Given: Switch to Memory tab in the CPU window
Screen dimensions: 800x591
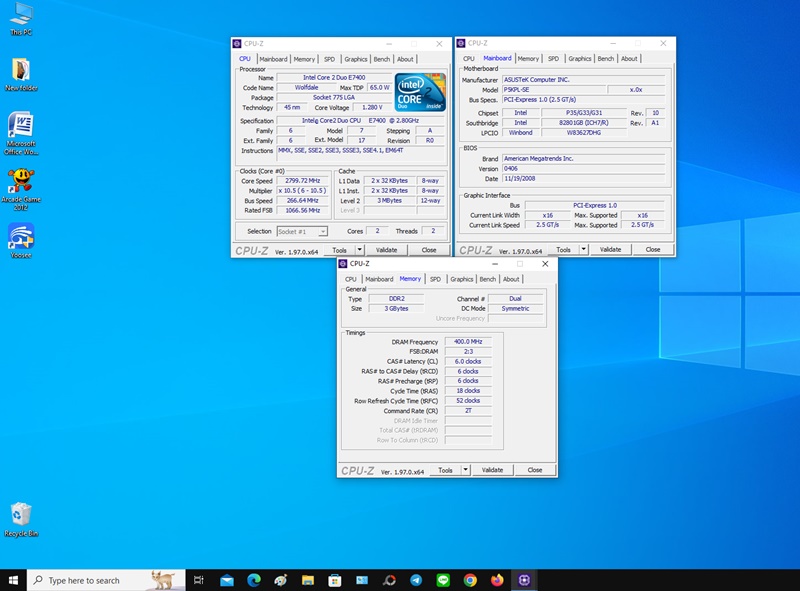Looking at the screenshot, I should coord(304,59).
